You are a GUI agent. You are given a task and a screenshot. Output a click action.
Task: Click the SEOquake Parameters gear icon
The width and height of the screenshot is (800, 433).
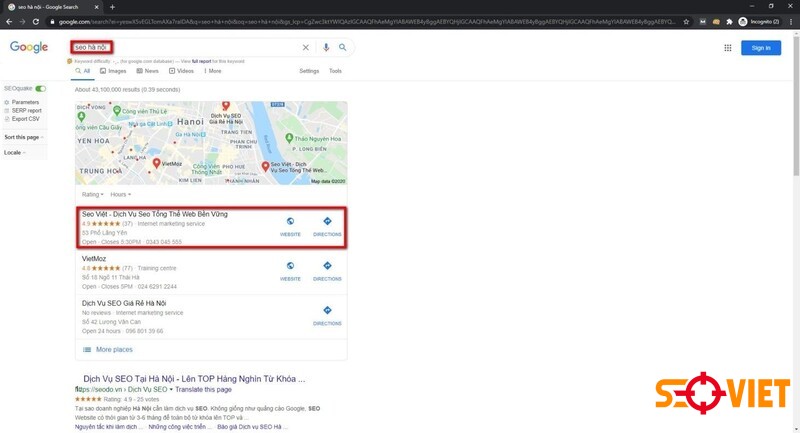click(7, 103)
